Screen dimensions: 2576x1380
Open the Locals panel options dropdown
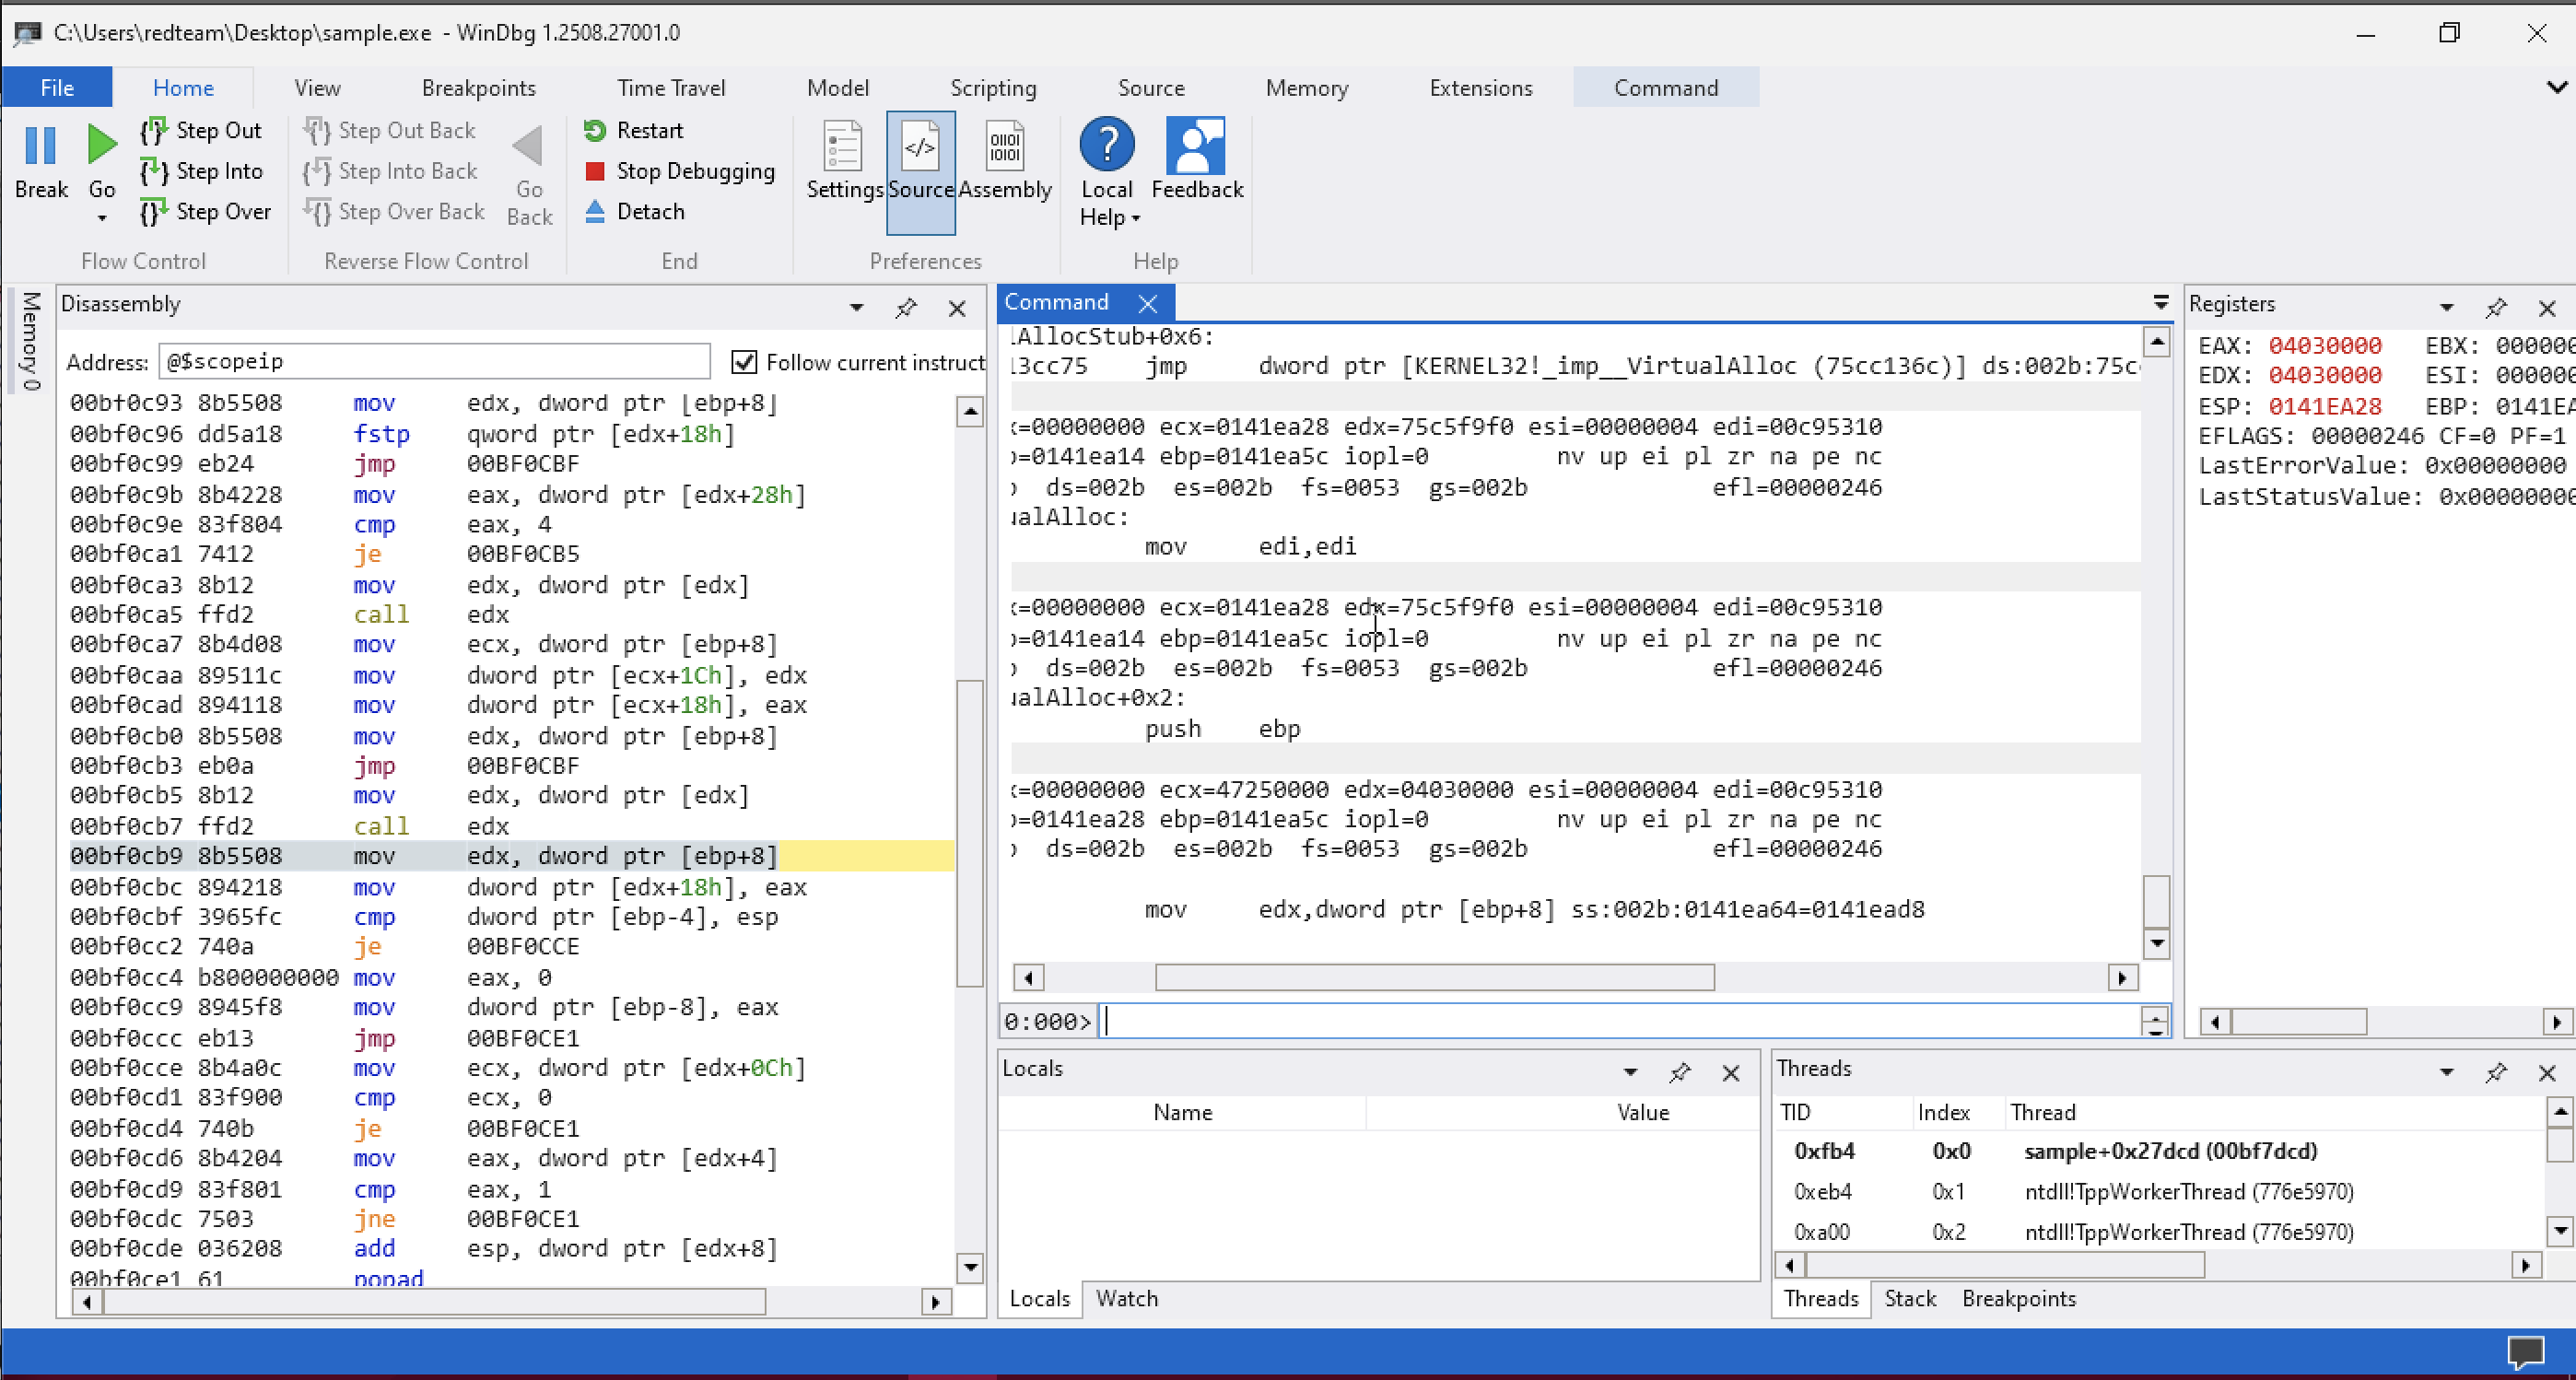[x=1630, y=1072]
